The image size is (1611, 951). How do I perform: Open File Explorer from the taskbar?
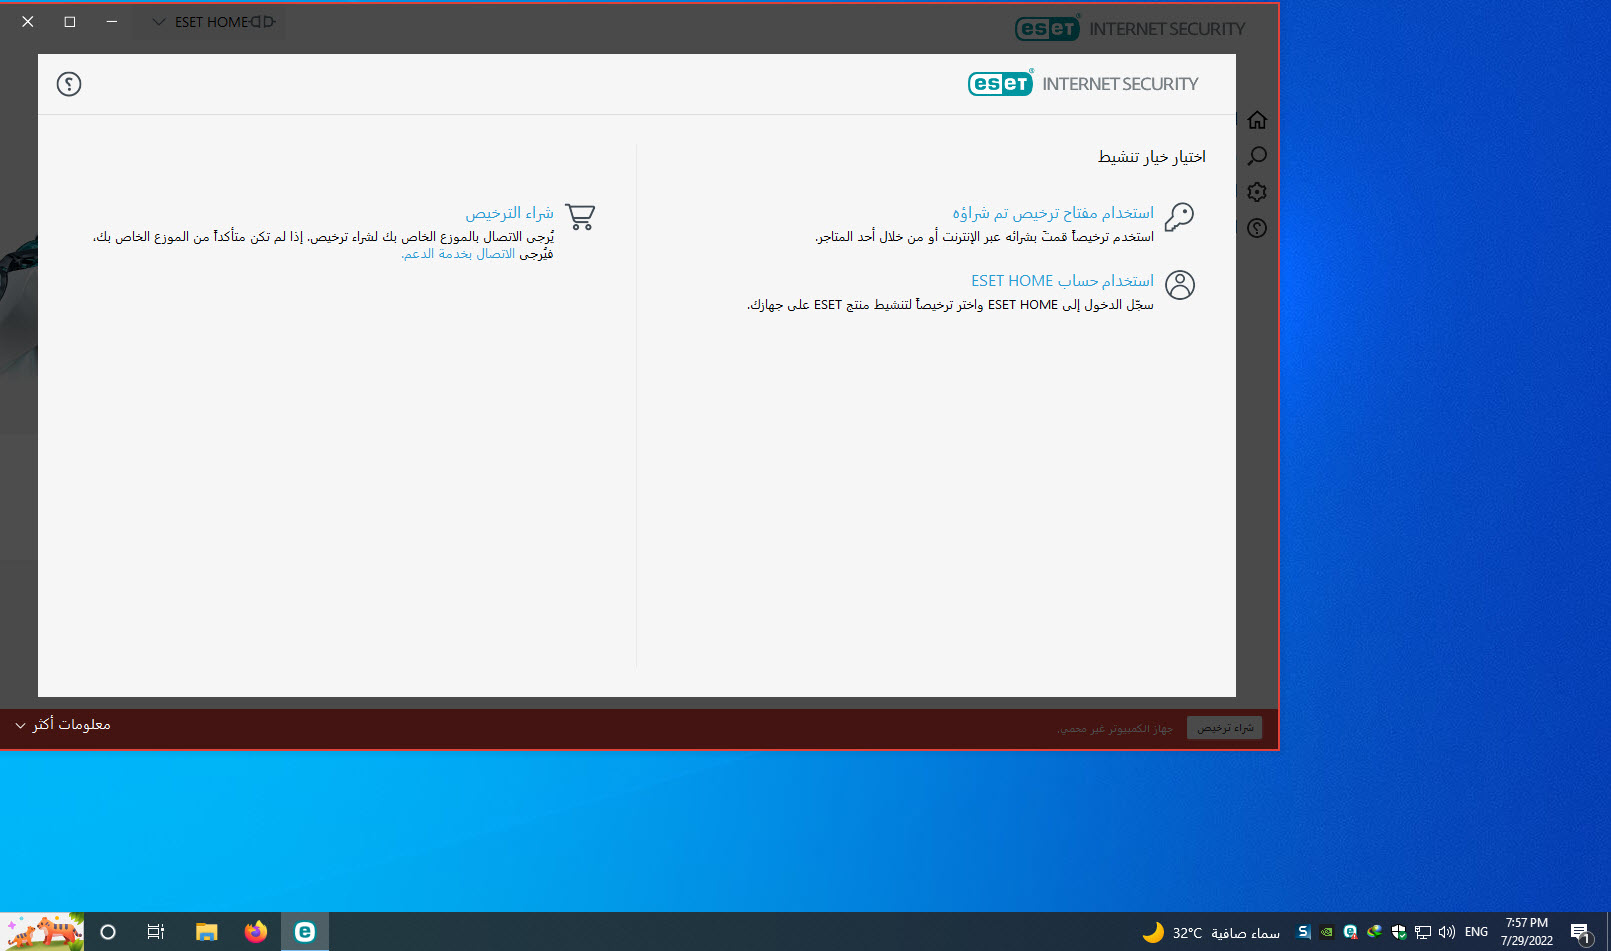pyautogui.click(x=207, y=932)
